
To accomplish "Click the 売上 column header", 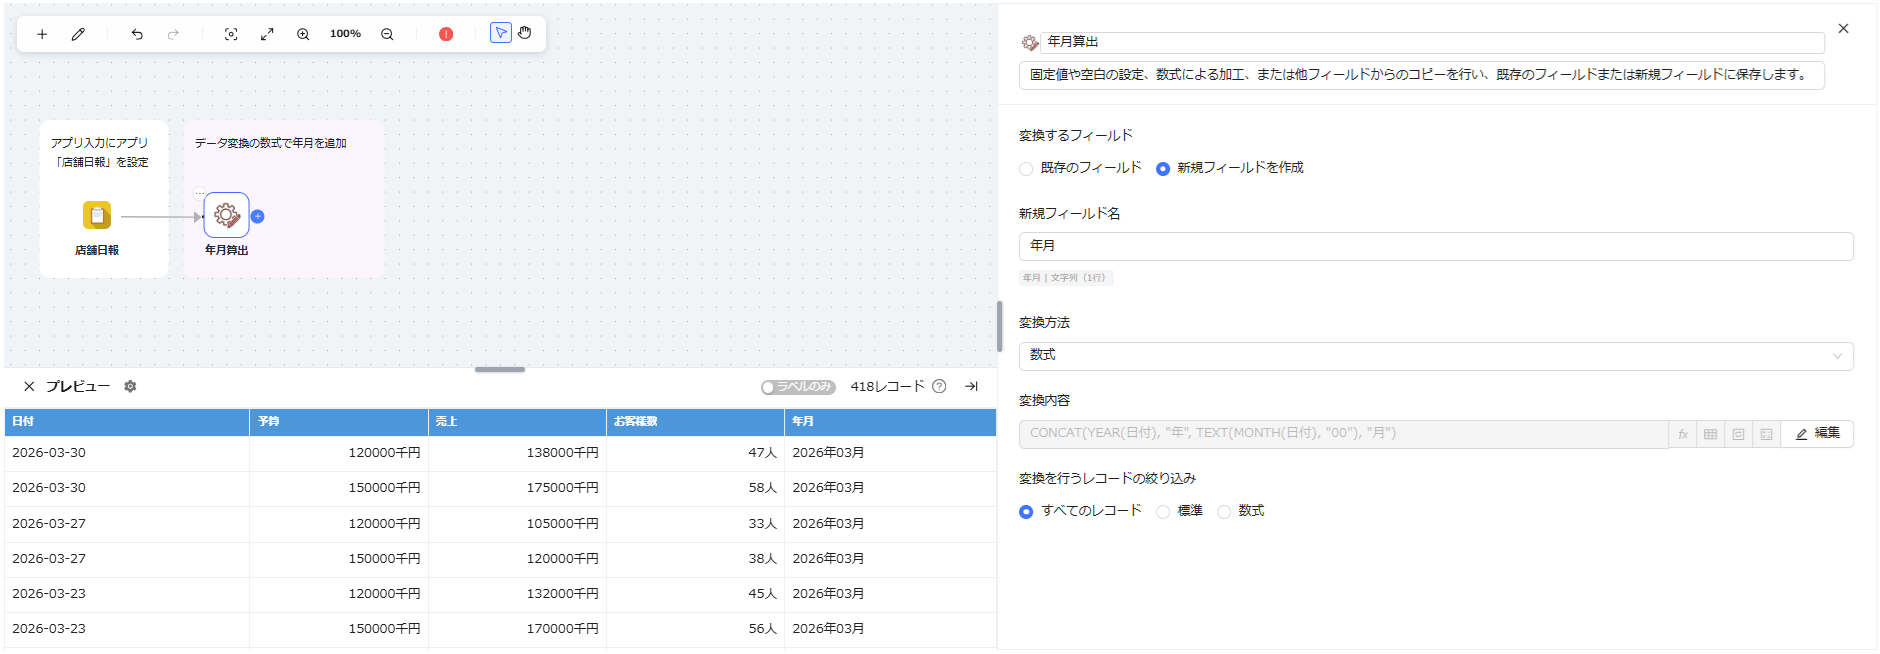I will coord(517,422).
